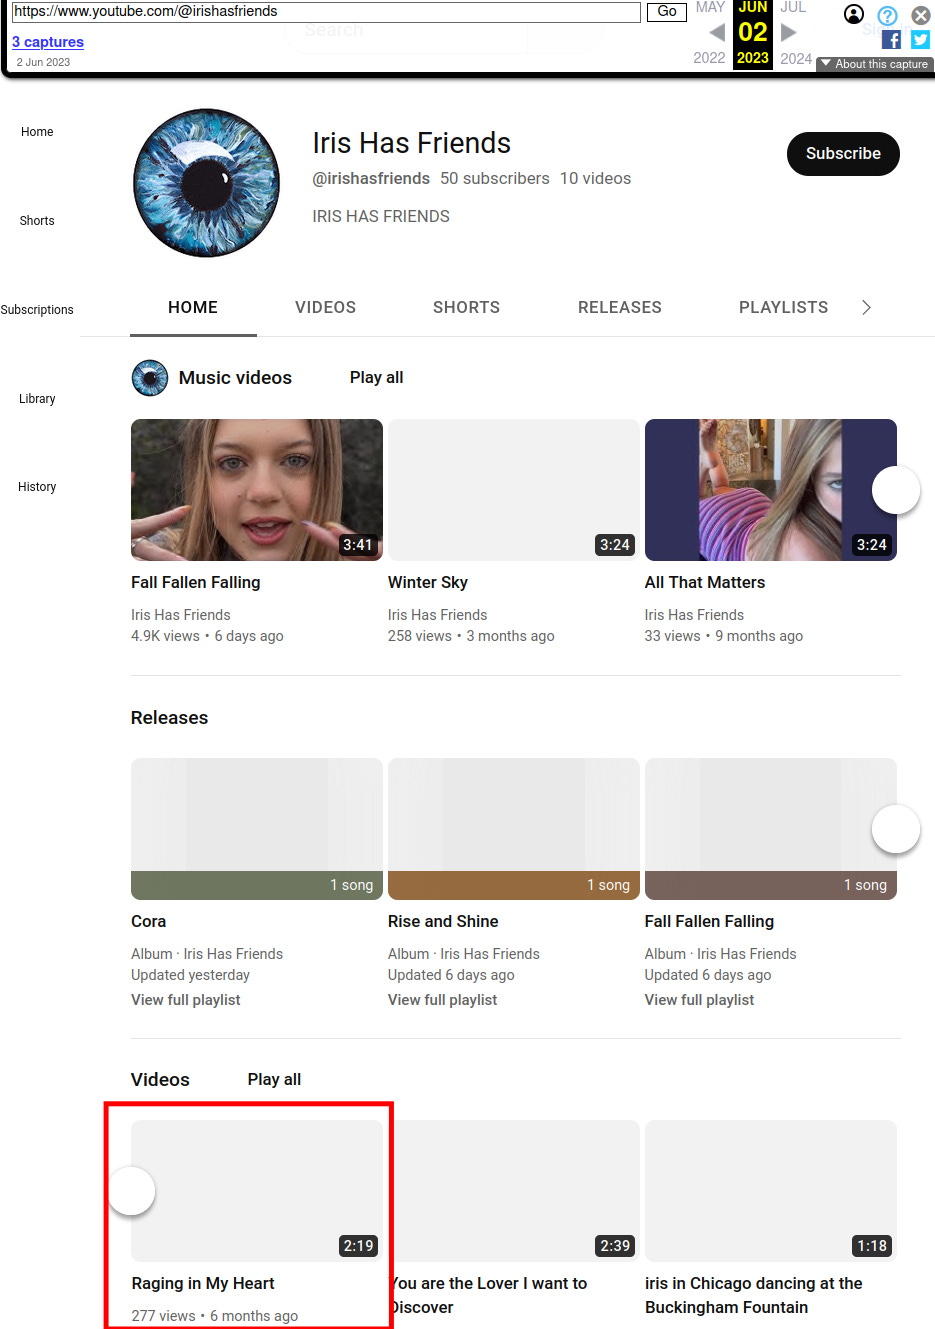The image size is (935, 1329).
Task: Click the Fall Fallen Falling video title
Action: [x=196, y=582]
